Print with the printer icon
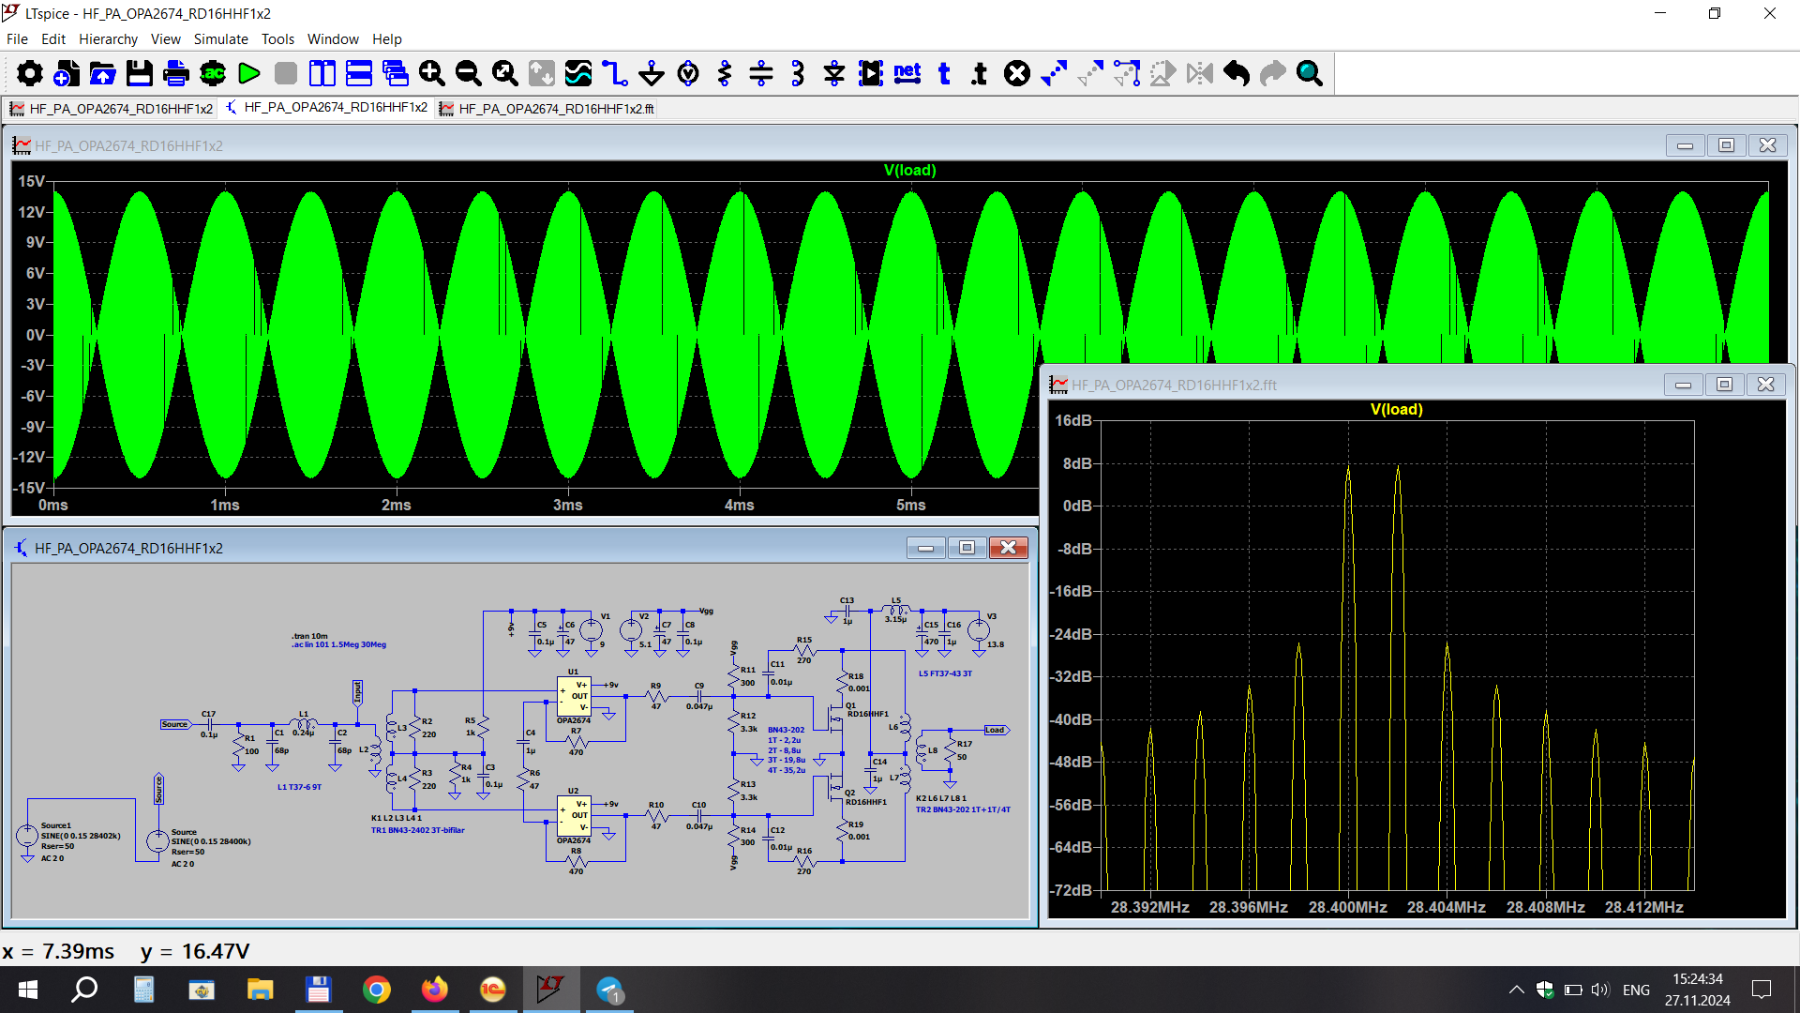 (176, 73)
